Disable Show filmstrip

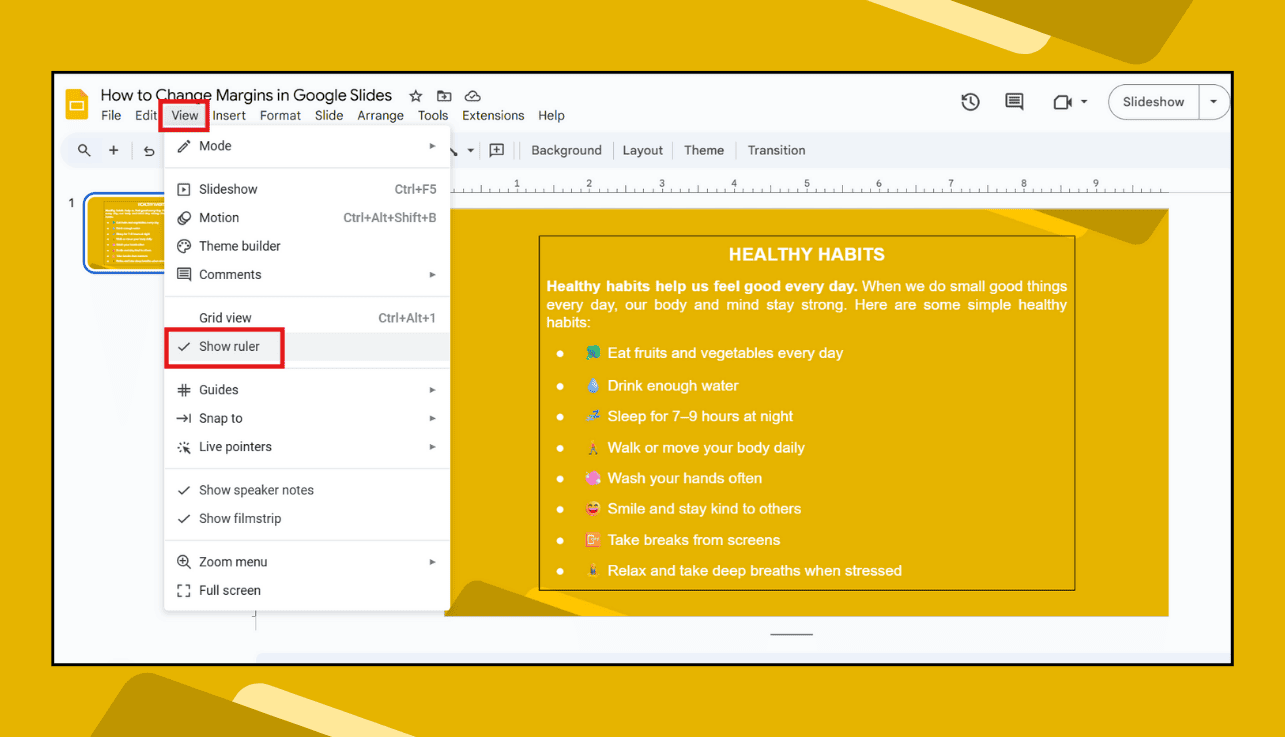coord(243,518)
